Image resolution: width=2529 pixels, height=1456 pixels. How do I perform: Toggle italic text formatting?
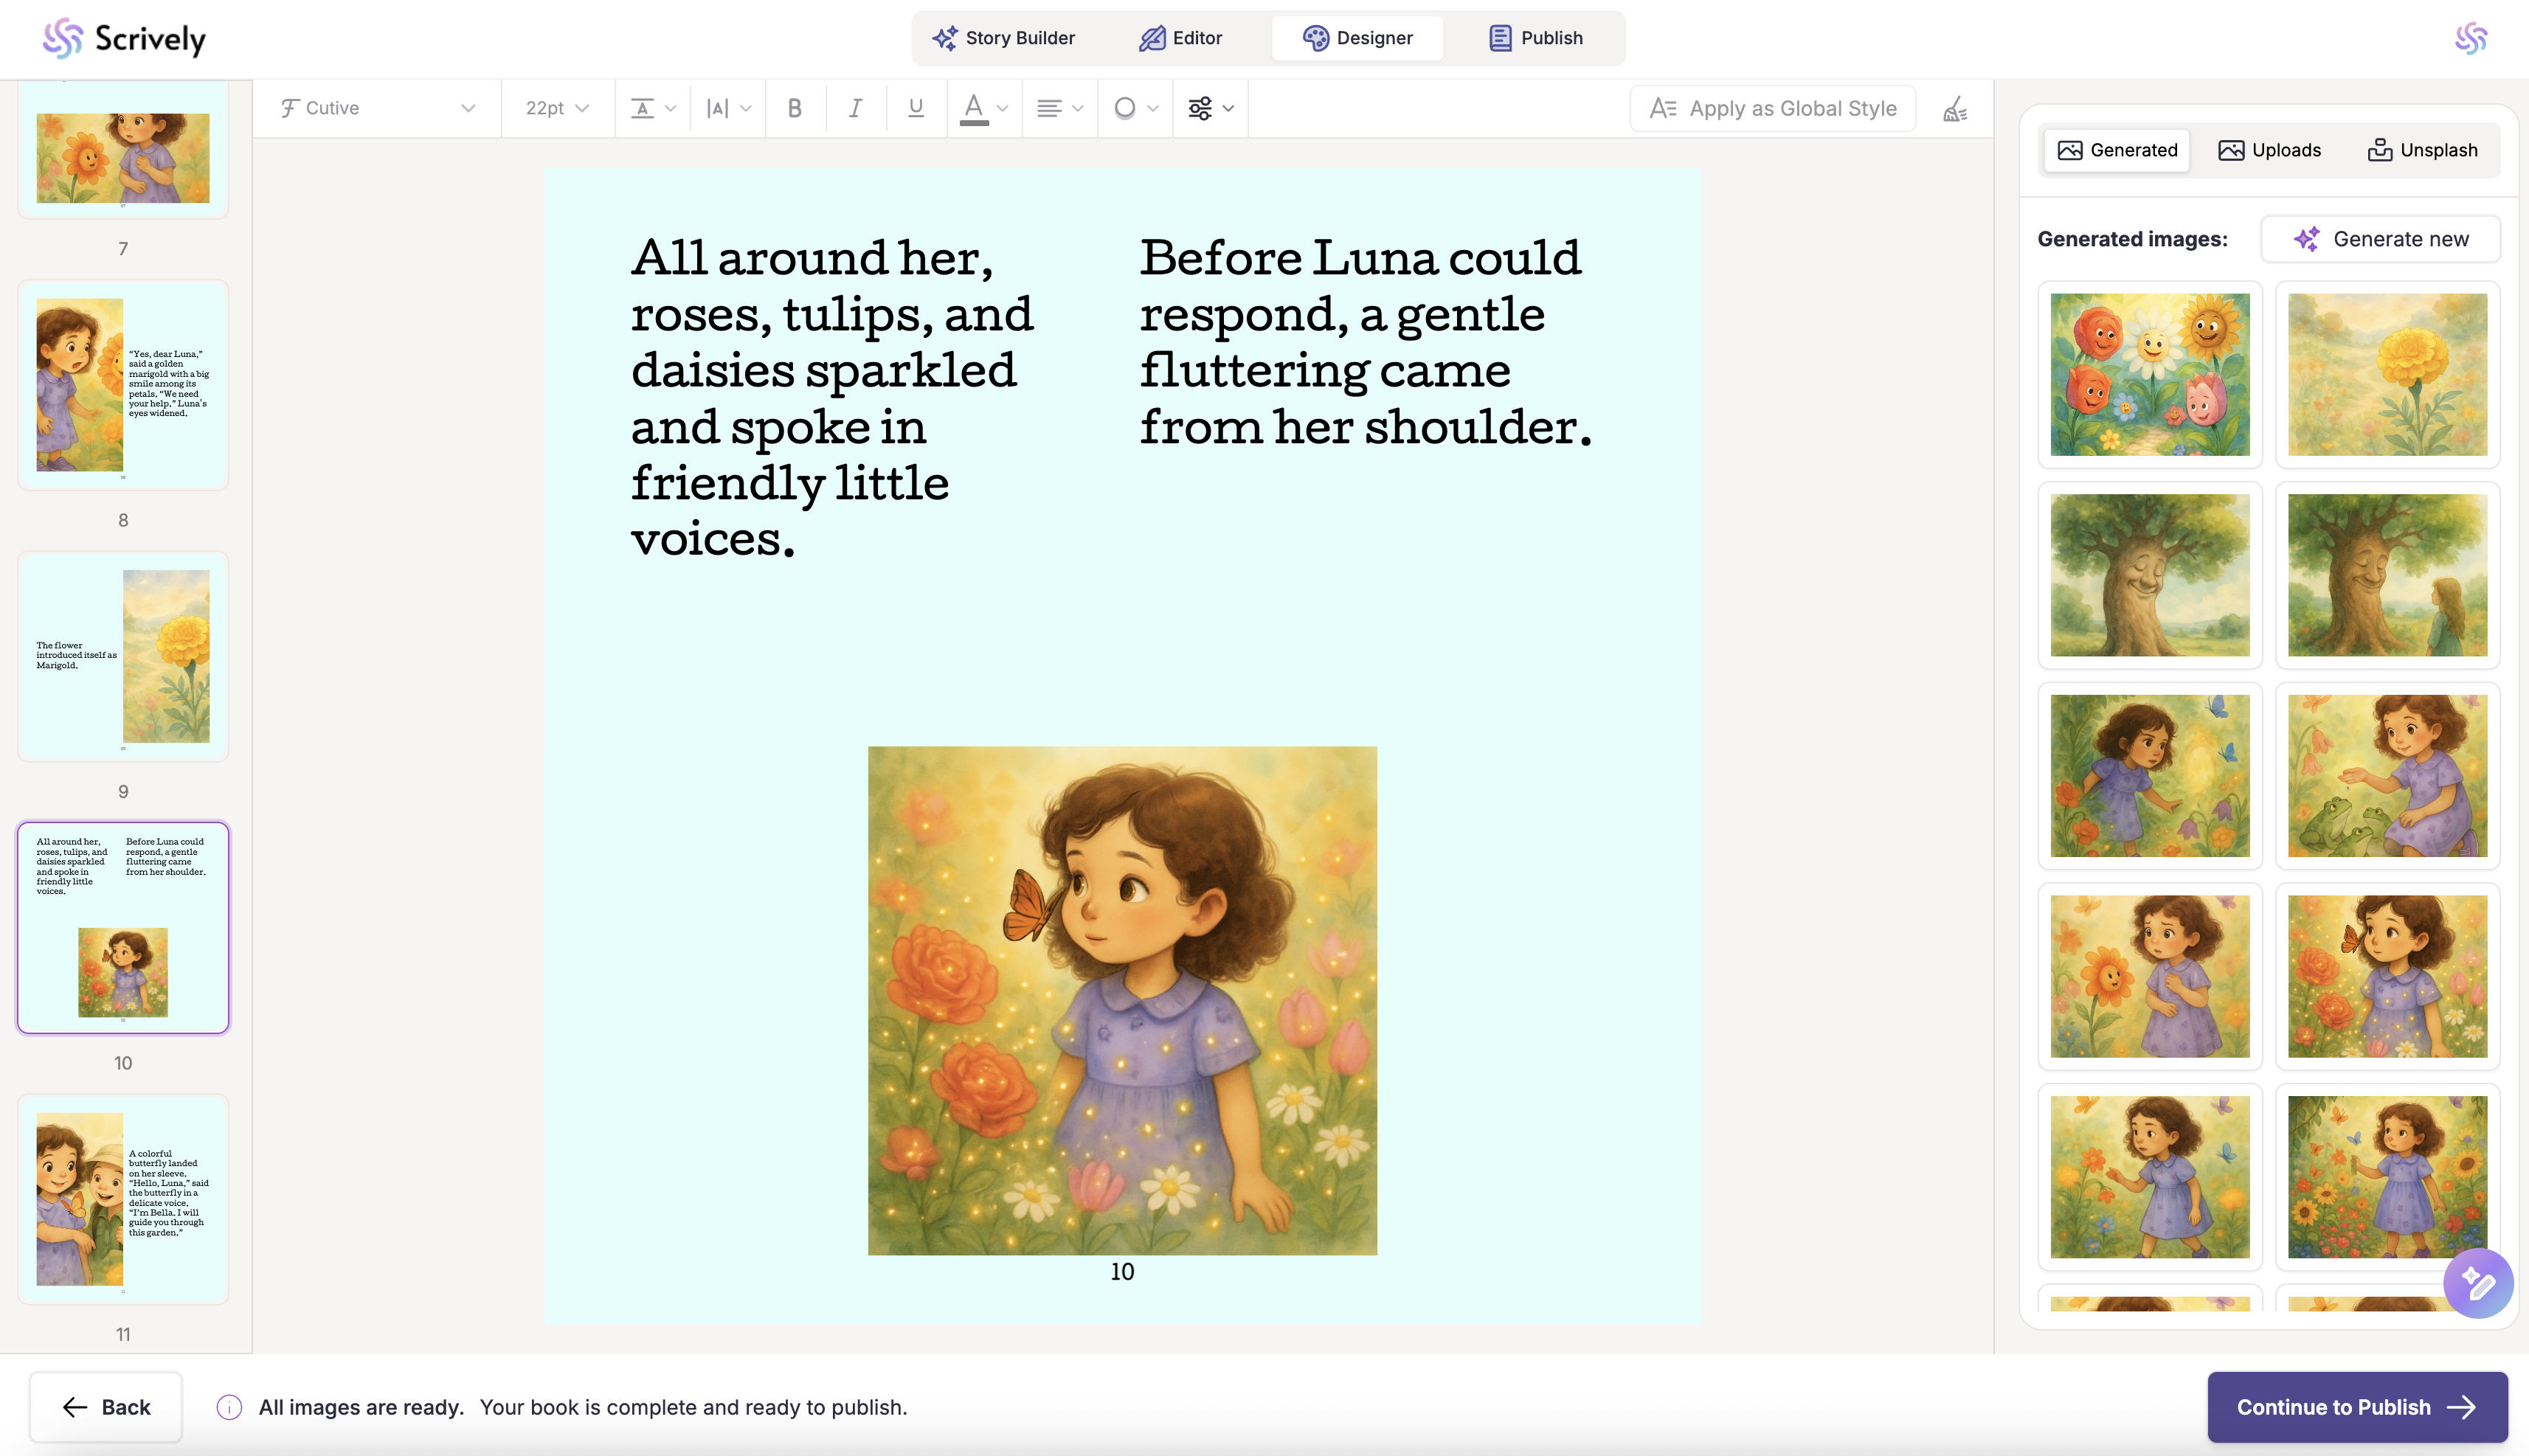click(855, 108)
